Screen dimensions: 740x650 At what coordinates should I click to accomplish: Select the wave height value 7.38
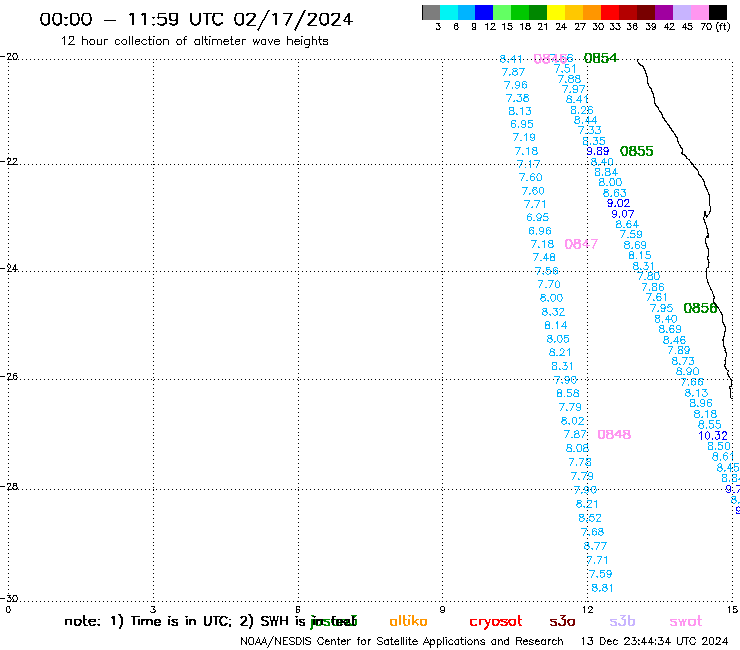tap(518, 98)
